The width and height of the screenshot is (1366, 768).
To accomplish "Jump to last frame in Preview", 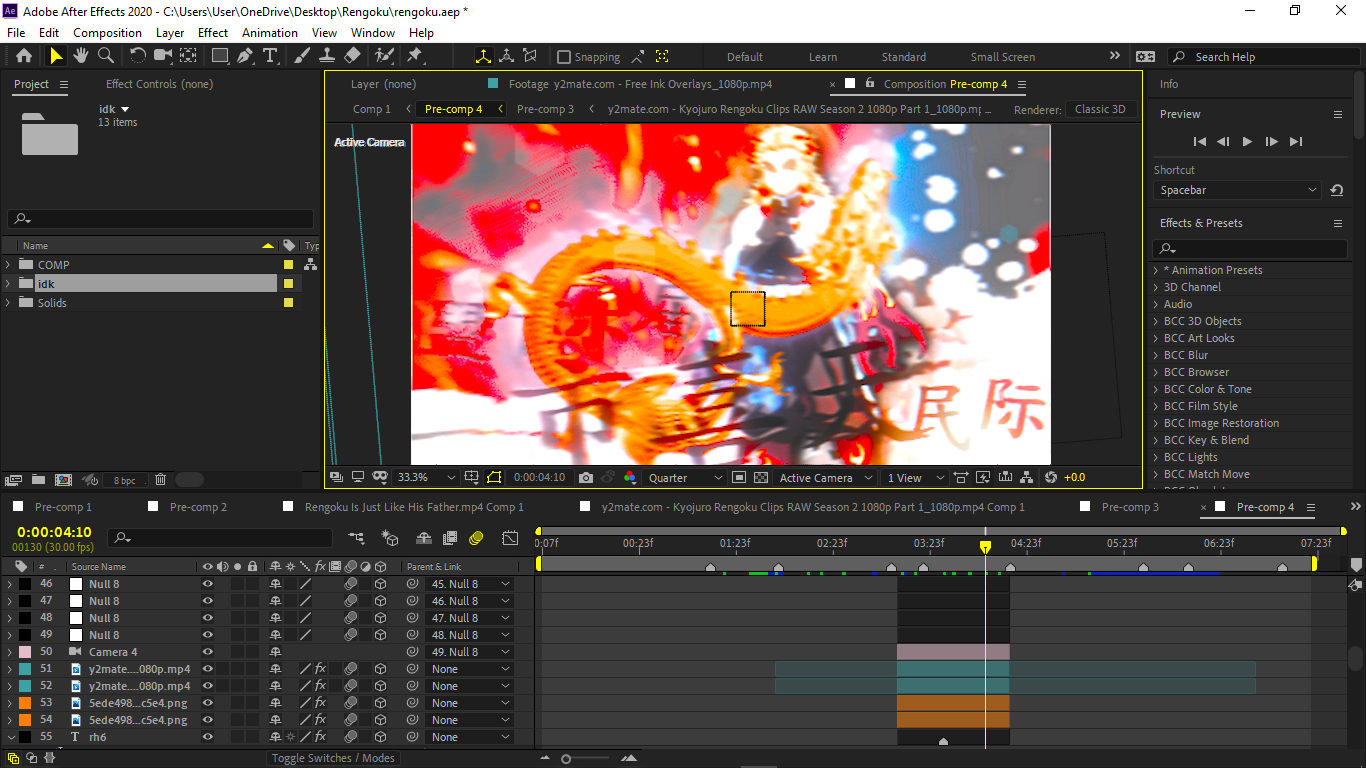I will [x=1296, y=142].
